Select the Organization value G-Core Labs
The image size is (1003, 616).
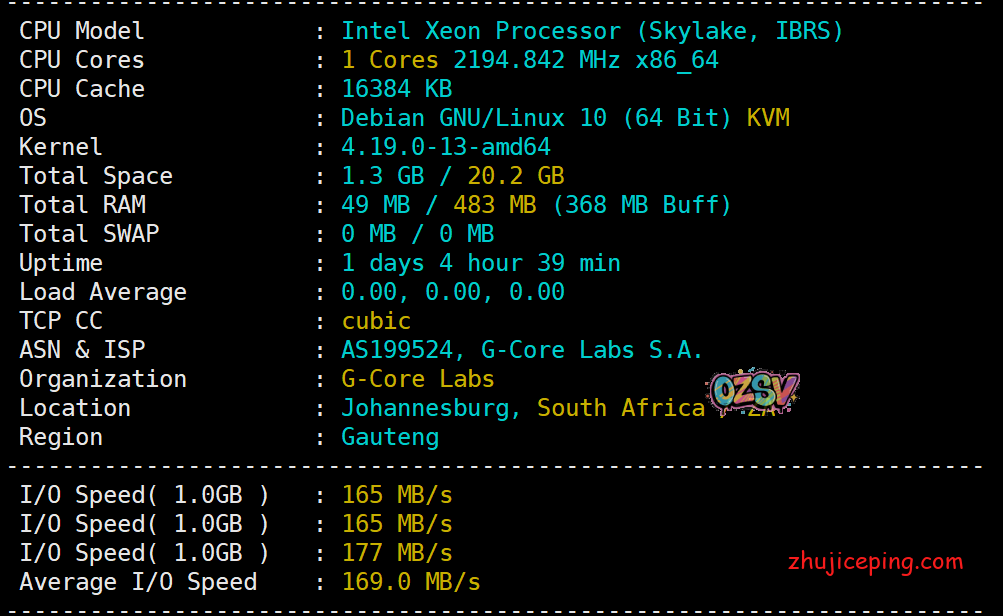point(418,379)
